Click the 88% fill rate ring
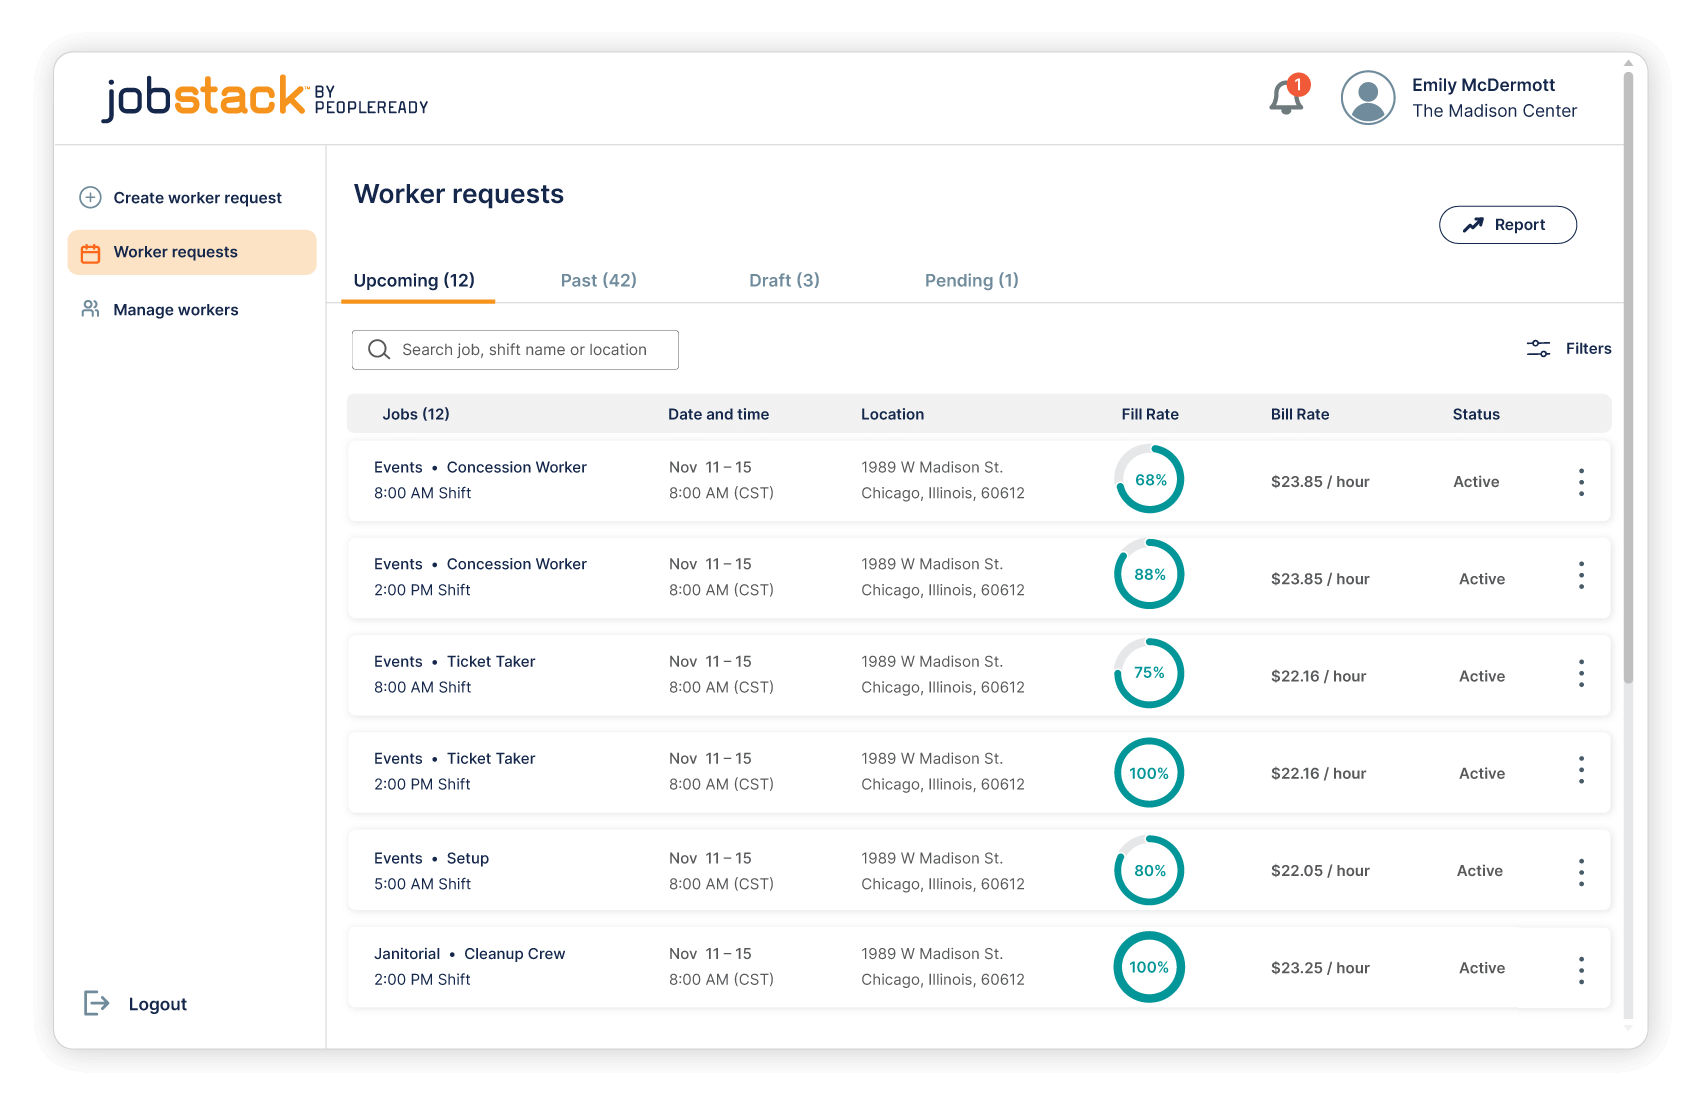Viewport: 1701px width, 1101px height. [x=1149, y=574]
